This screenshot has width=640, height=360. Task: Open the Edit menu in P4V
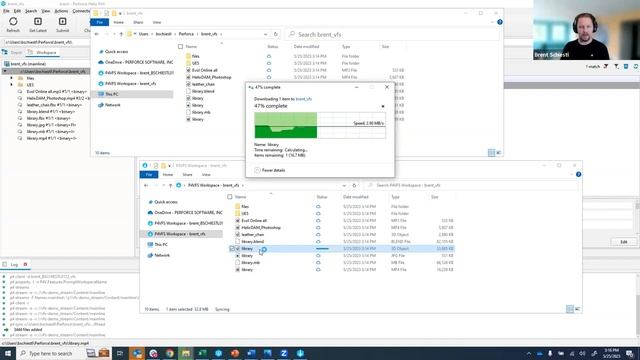click(17, 11)
